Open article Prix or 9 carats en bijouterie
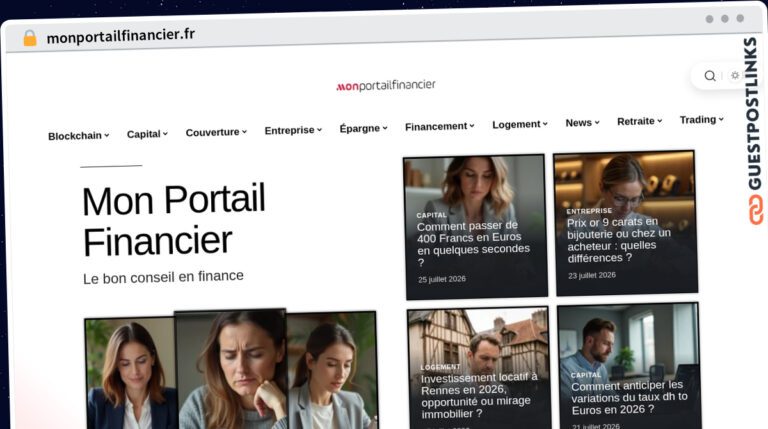Image resolution: width=768 pixels, height=429 pixels. click(619, 240)
